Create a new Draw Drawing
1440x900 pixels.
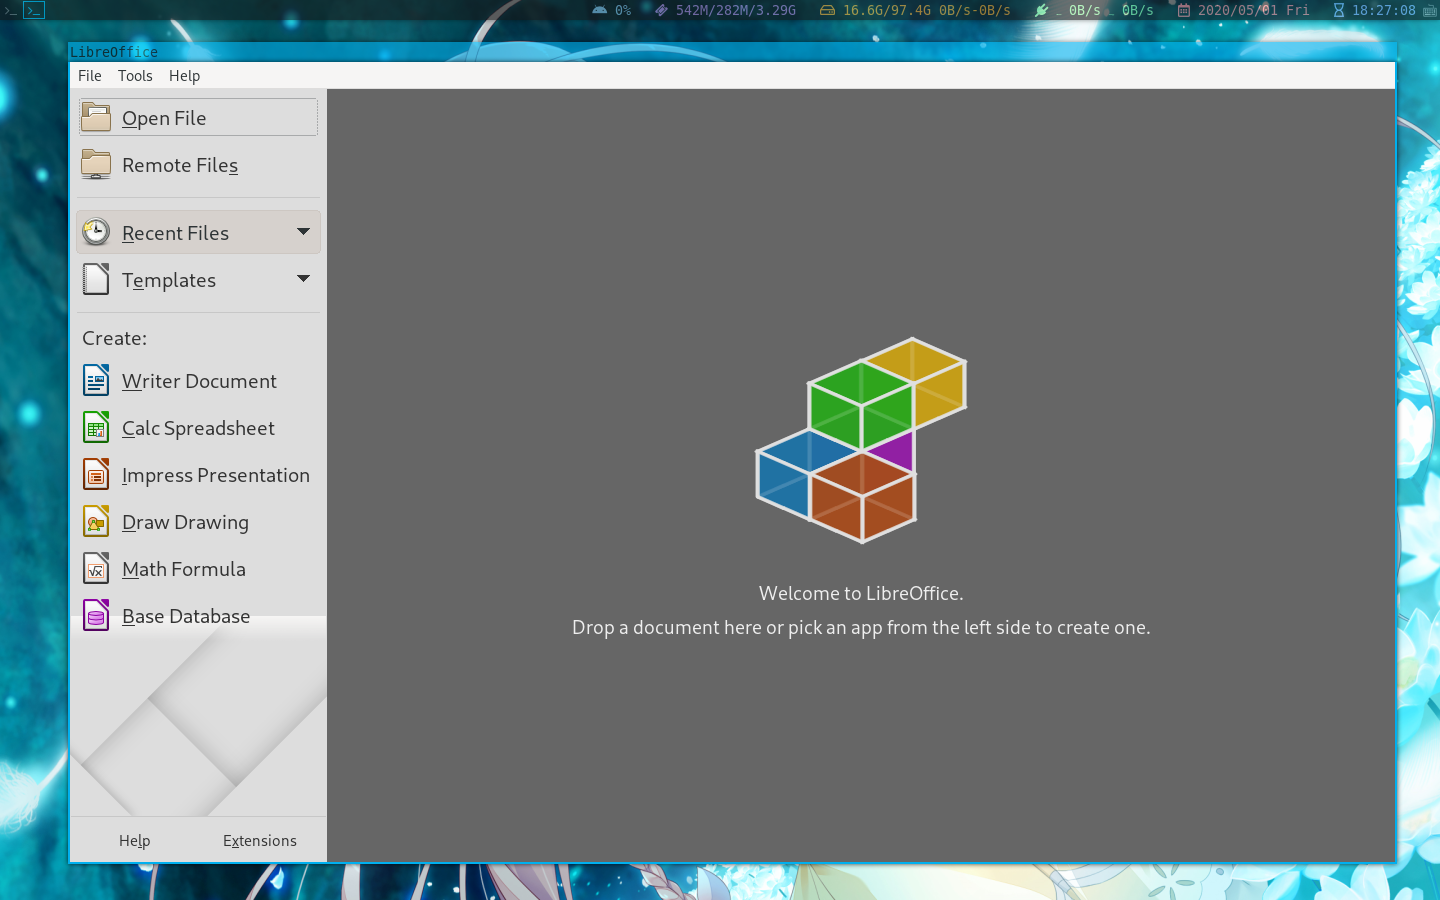click(198, 522)
